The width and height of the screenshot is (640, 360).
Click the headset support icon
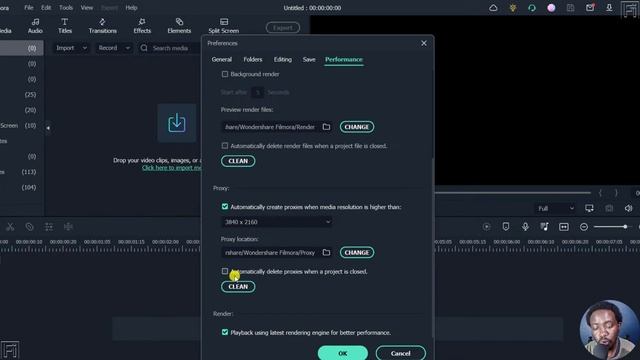click(531, 8)
